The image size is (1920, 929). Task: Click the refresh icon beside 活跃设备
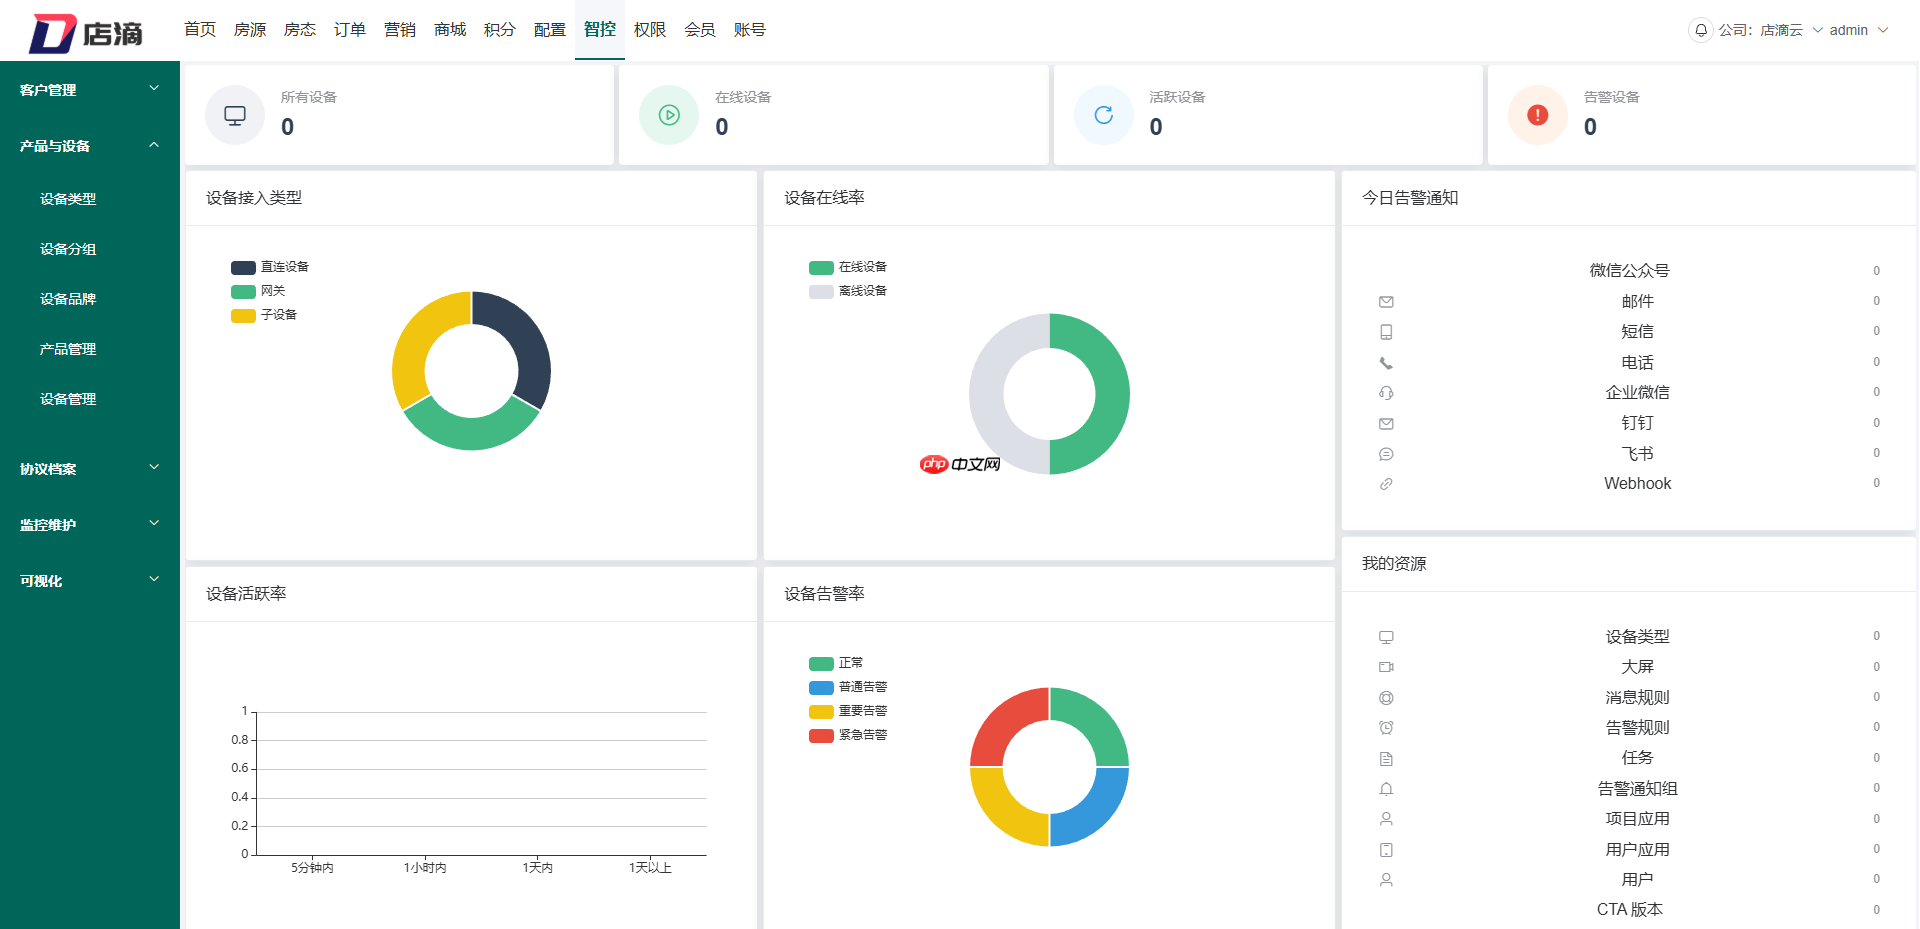coord(1103,114)
